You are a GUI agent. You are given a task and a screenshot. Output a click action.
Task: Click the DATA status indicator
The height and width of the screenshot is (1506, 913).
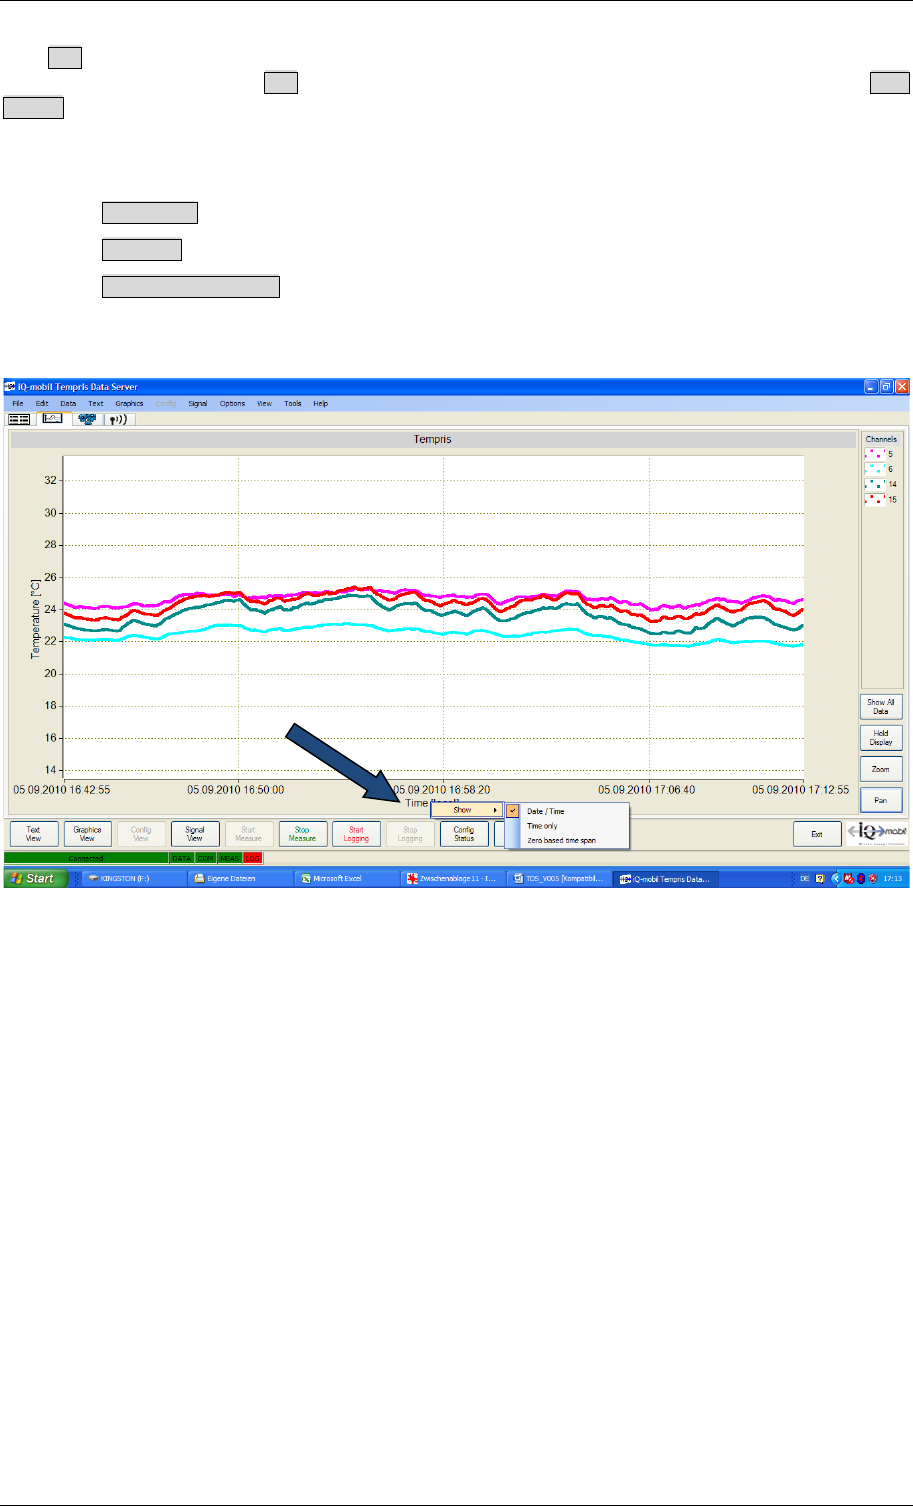click(181, 858)
